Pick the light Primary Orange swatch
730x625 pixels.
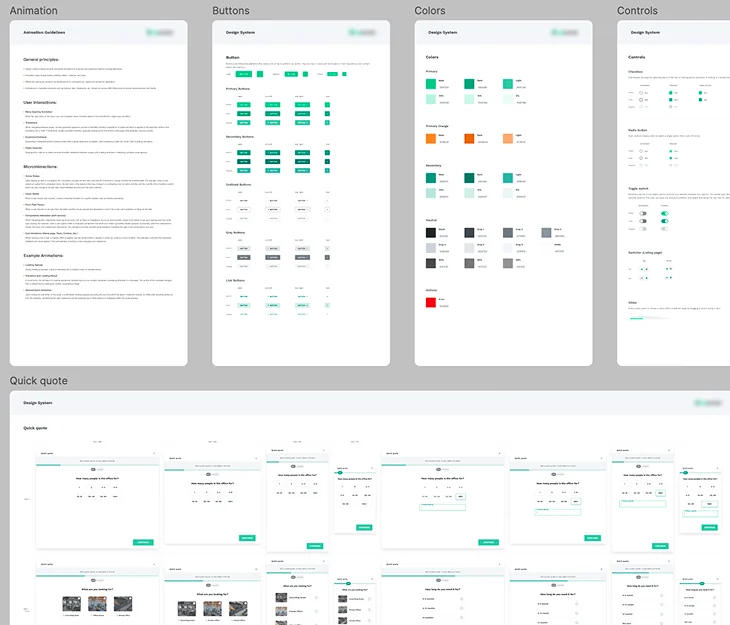coord(507,138)
